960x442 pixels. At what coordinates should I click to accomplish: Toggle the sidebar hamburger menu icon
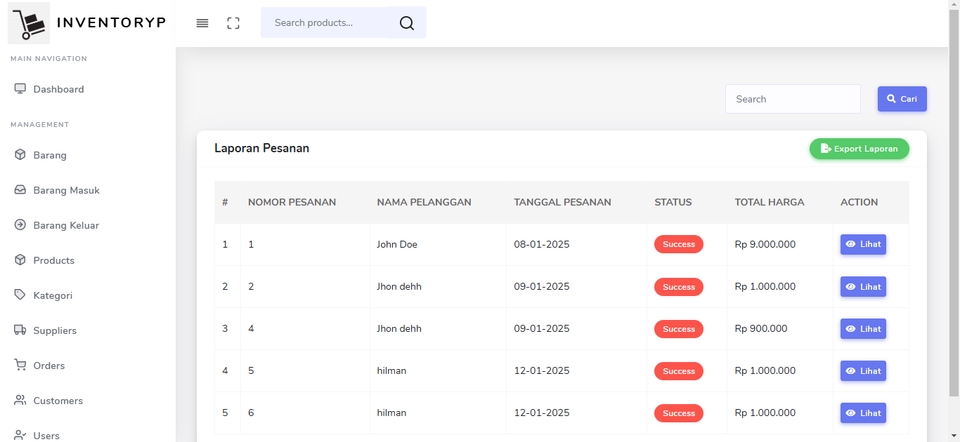click(x=202, y=23)
